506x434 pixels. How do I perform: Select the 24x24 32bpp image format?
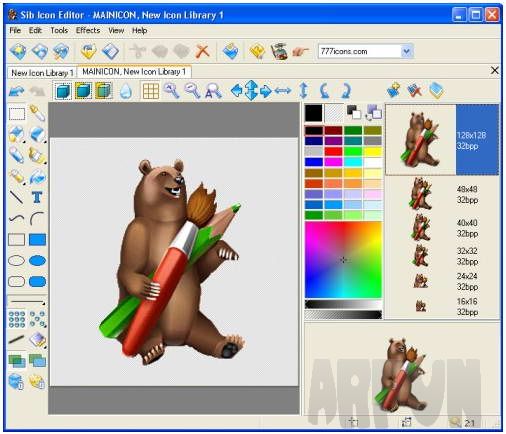pyautogui.click(x=442, y=281)
